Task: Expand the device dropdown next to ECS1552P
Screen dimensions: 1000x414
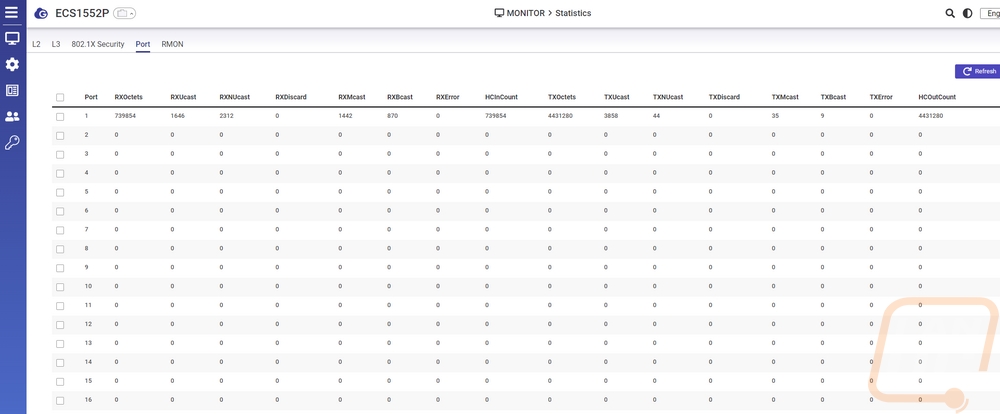Action: (x=125, y=14)
